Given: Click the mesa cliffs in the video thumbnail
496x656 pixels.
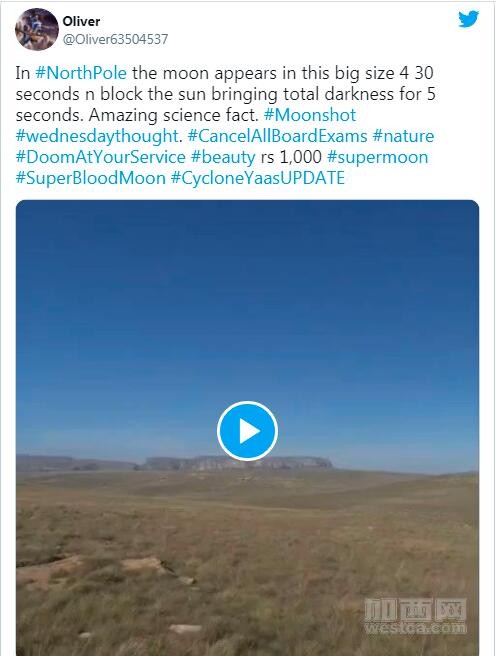Looking at the screenshot, I should (x=238, y=463).
